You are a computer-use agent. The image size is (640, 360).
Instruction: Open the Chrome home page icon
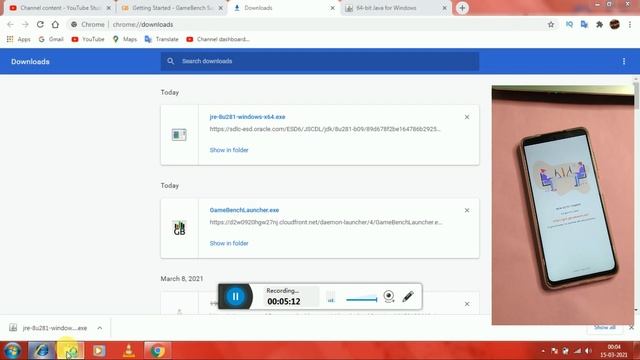pos(55,24)
